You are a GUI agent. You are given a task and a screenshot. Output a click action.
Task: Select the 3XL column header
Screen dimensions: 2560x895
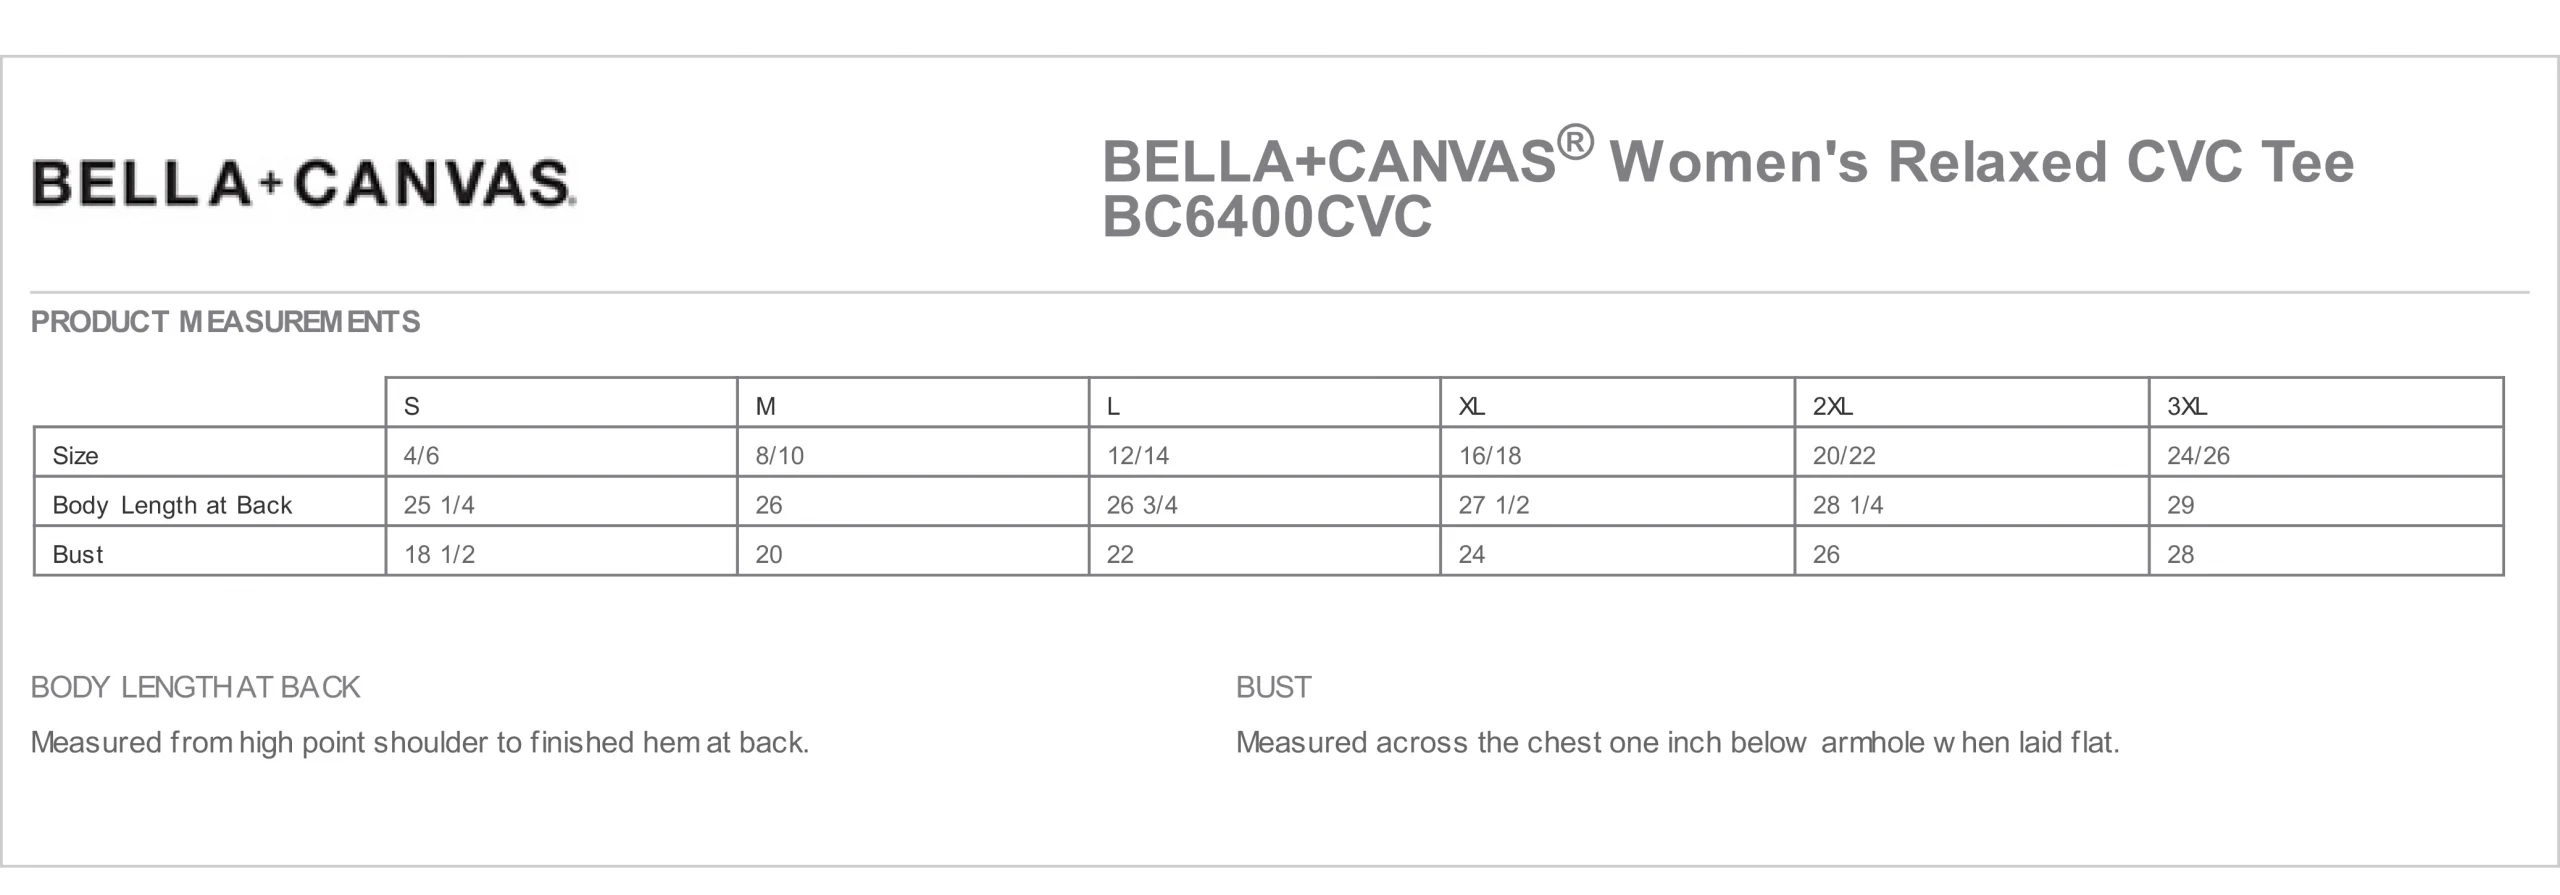pyautogui.click(x=2326, y=404)
